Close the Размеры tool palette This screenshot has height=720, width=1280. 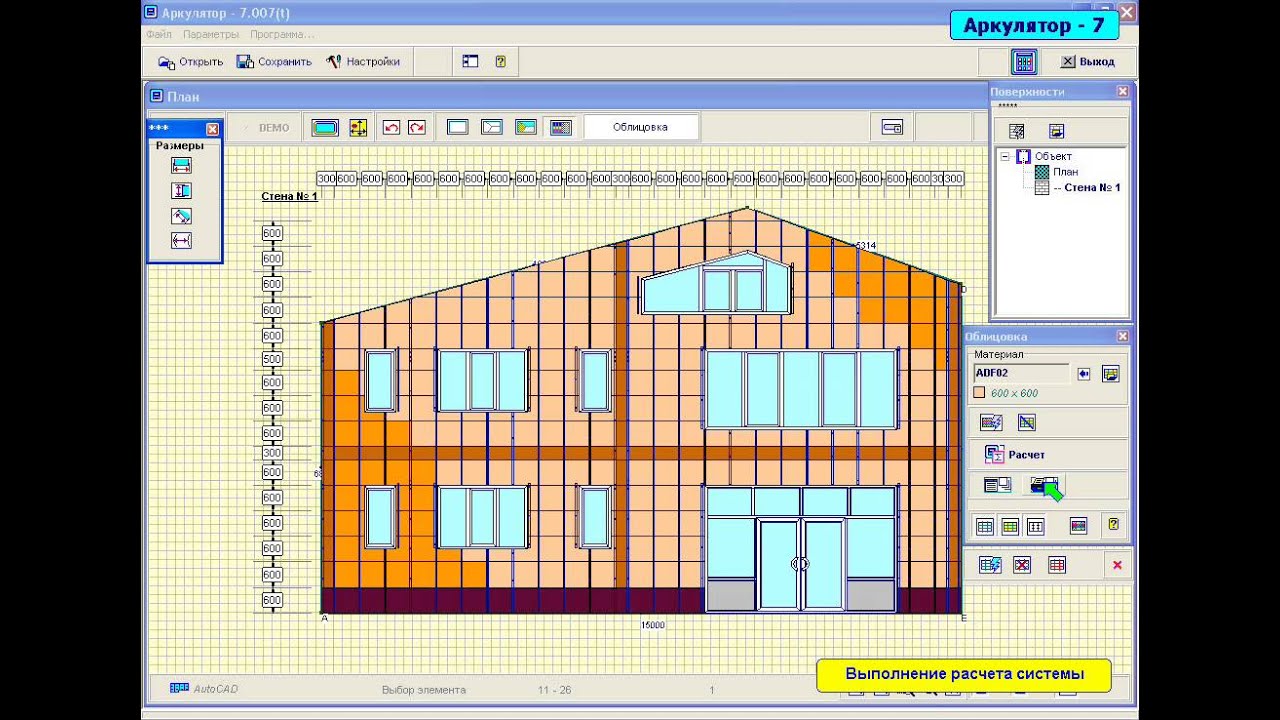pyautogui.click(x=212, y=129)
